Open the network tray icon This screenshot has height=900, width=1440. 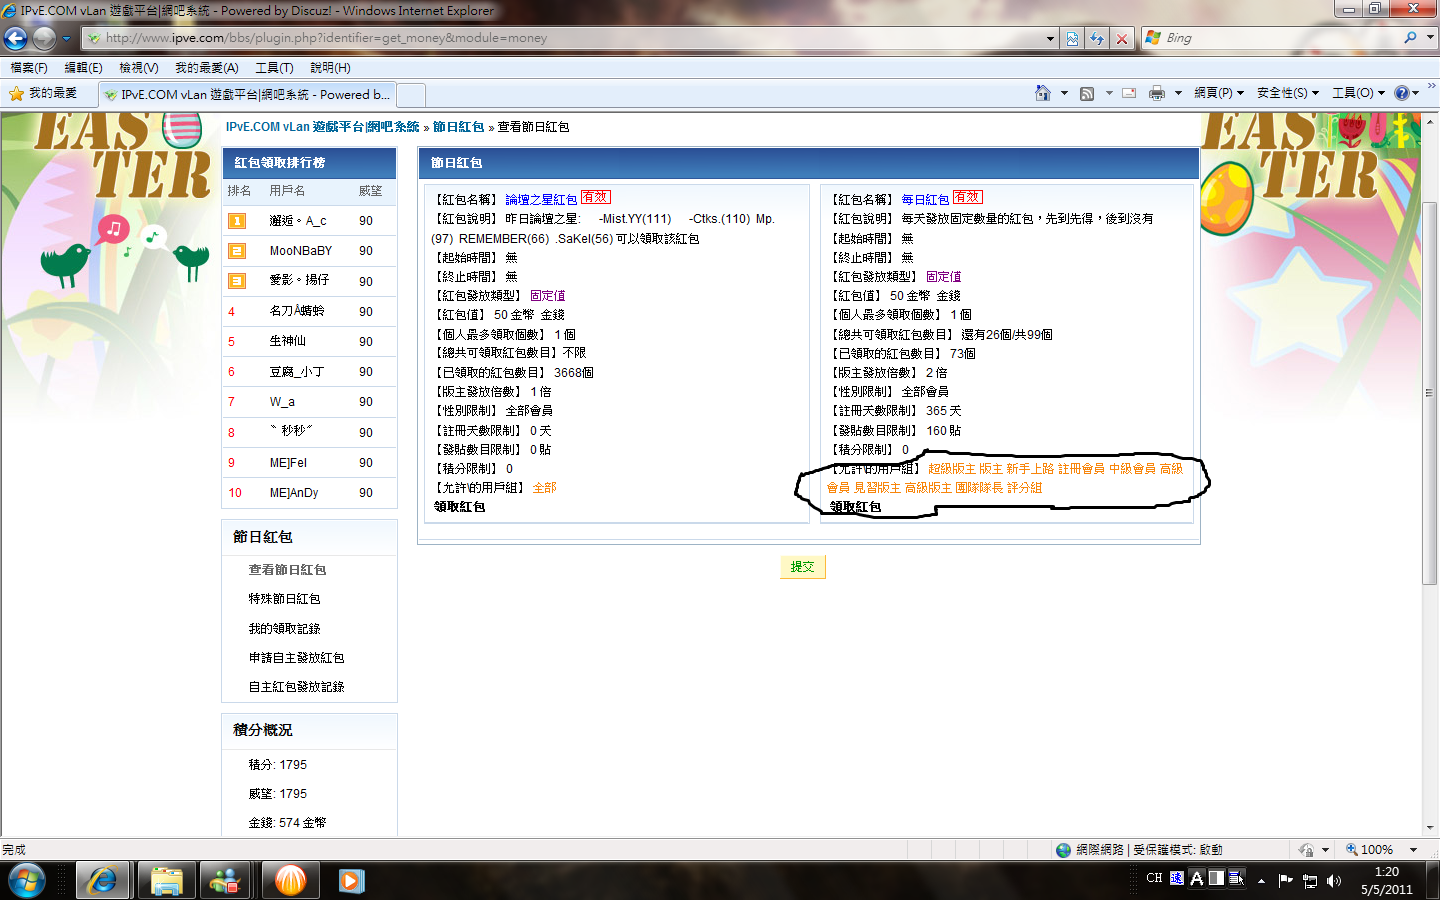pyautogui.click(x=1310, y=880)
